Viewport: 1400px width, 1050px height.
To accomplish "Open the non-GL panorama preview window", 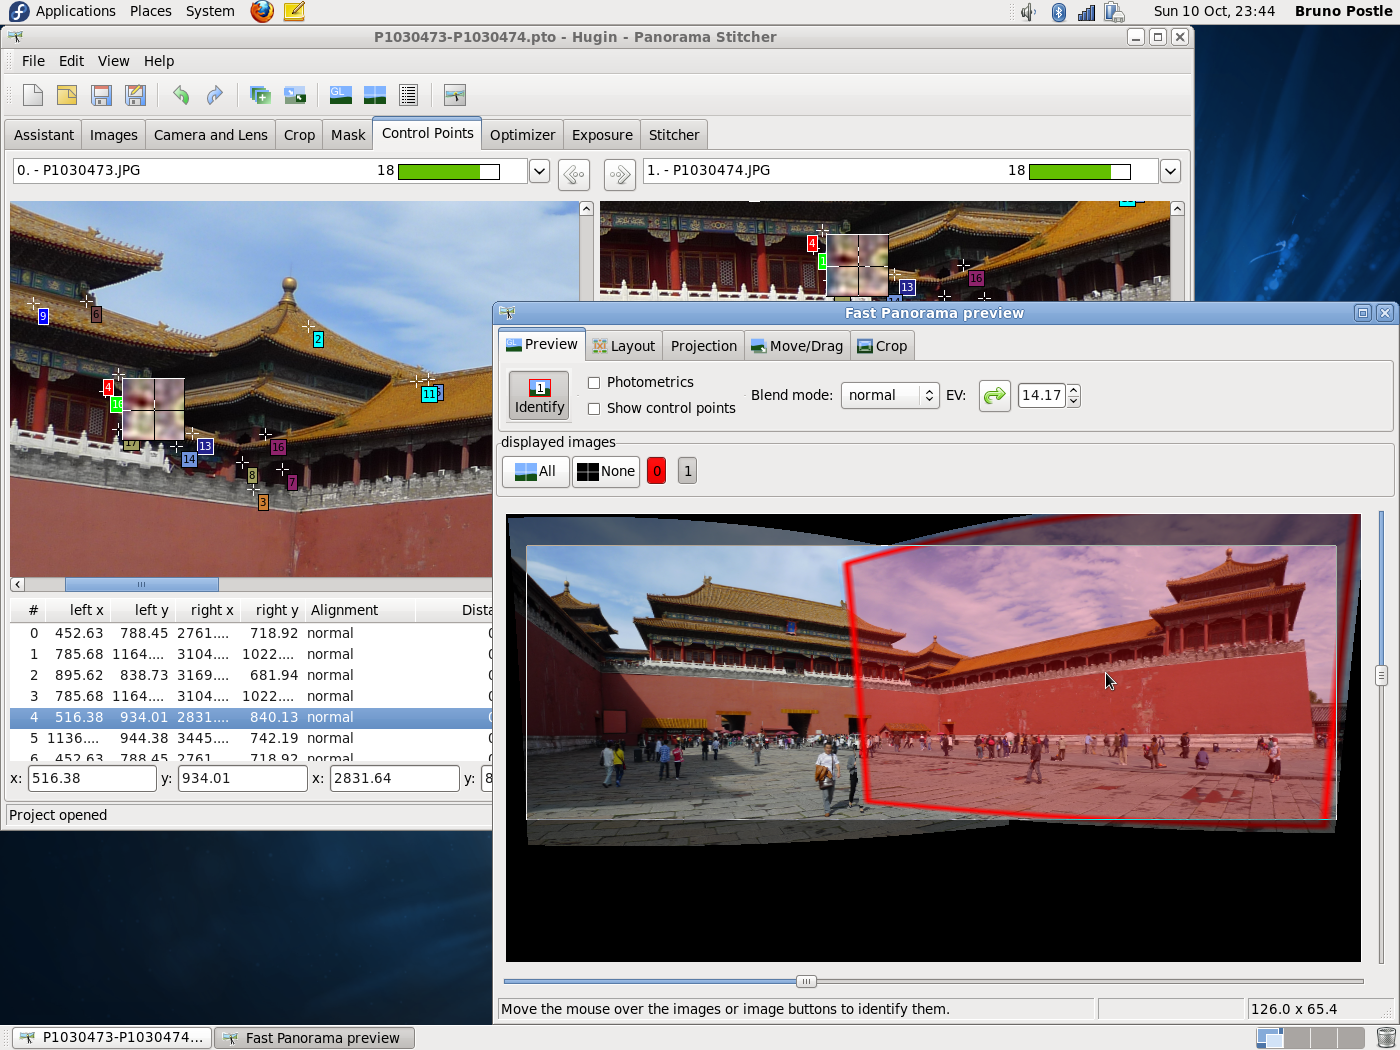I will click(374, 94).
